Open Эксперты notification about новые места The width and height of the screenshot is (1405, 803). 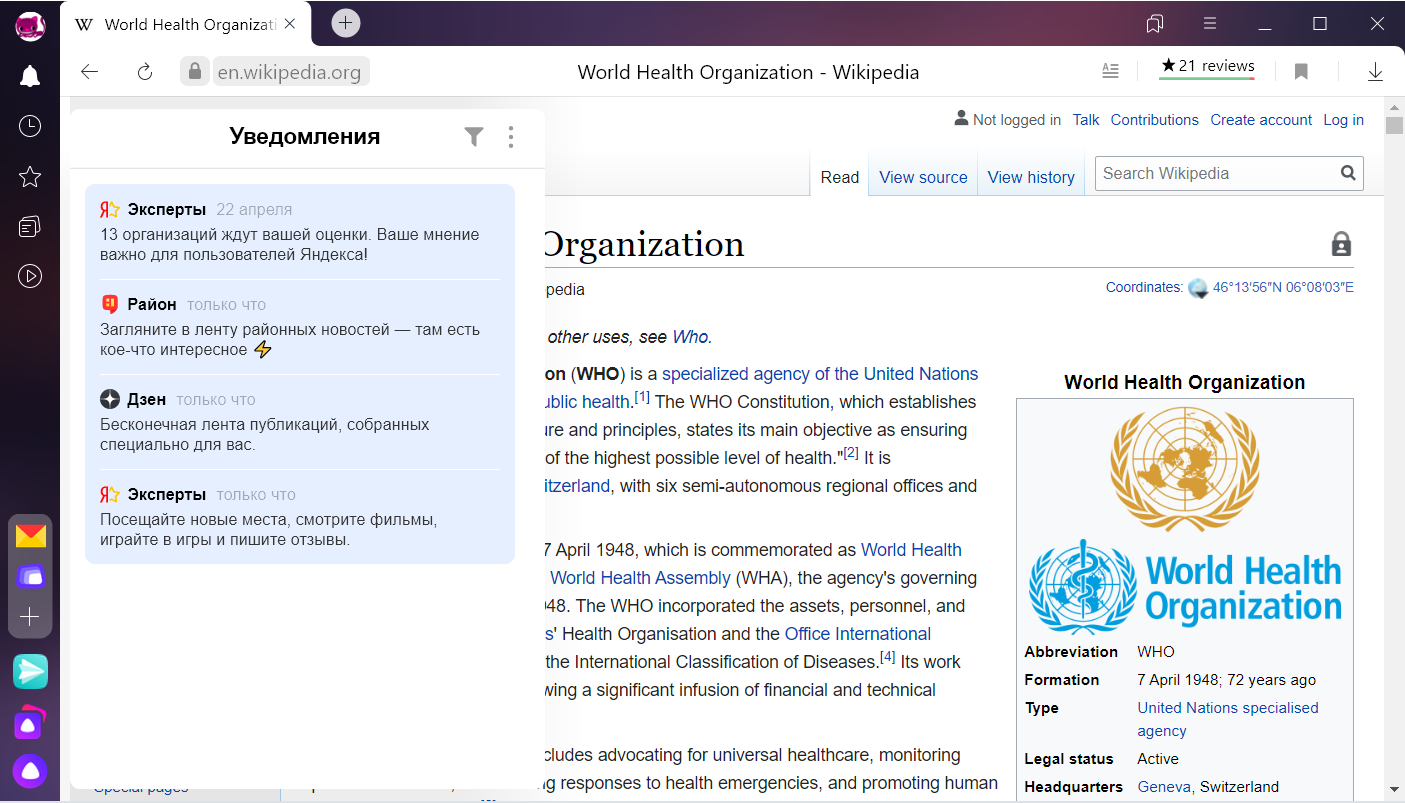pyautogui.click(x=300, y=517)
